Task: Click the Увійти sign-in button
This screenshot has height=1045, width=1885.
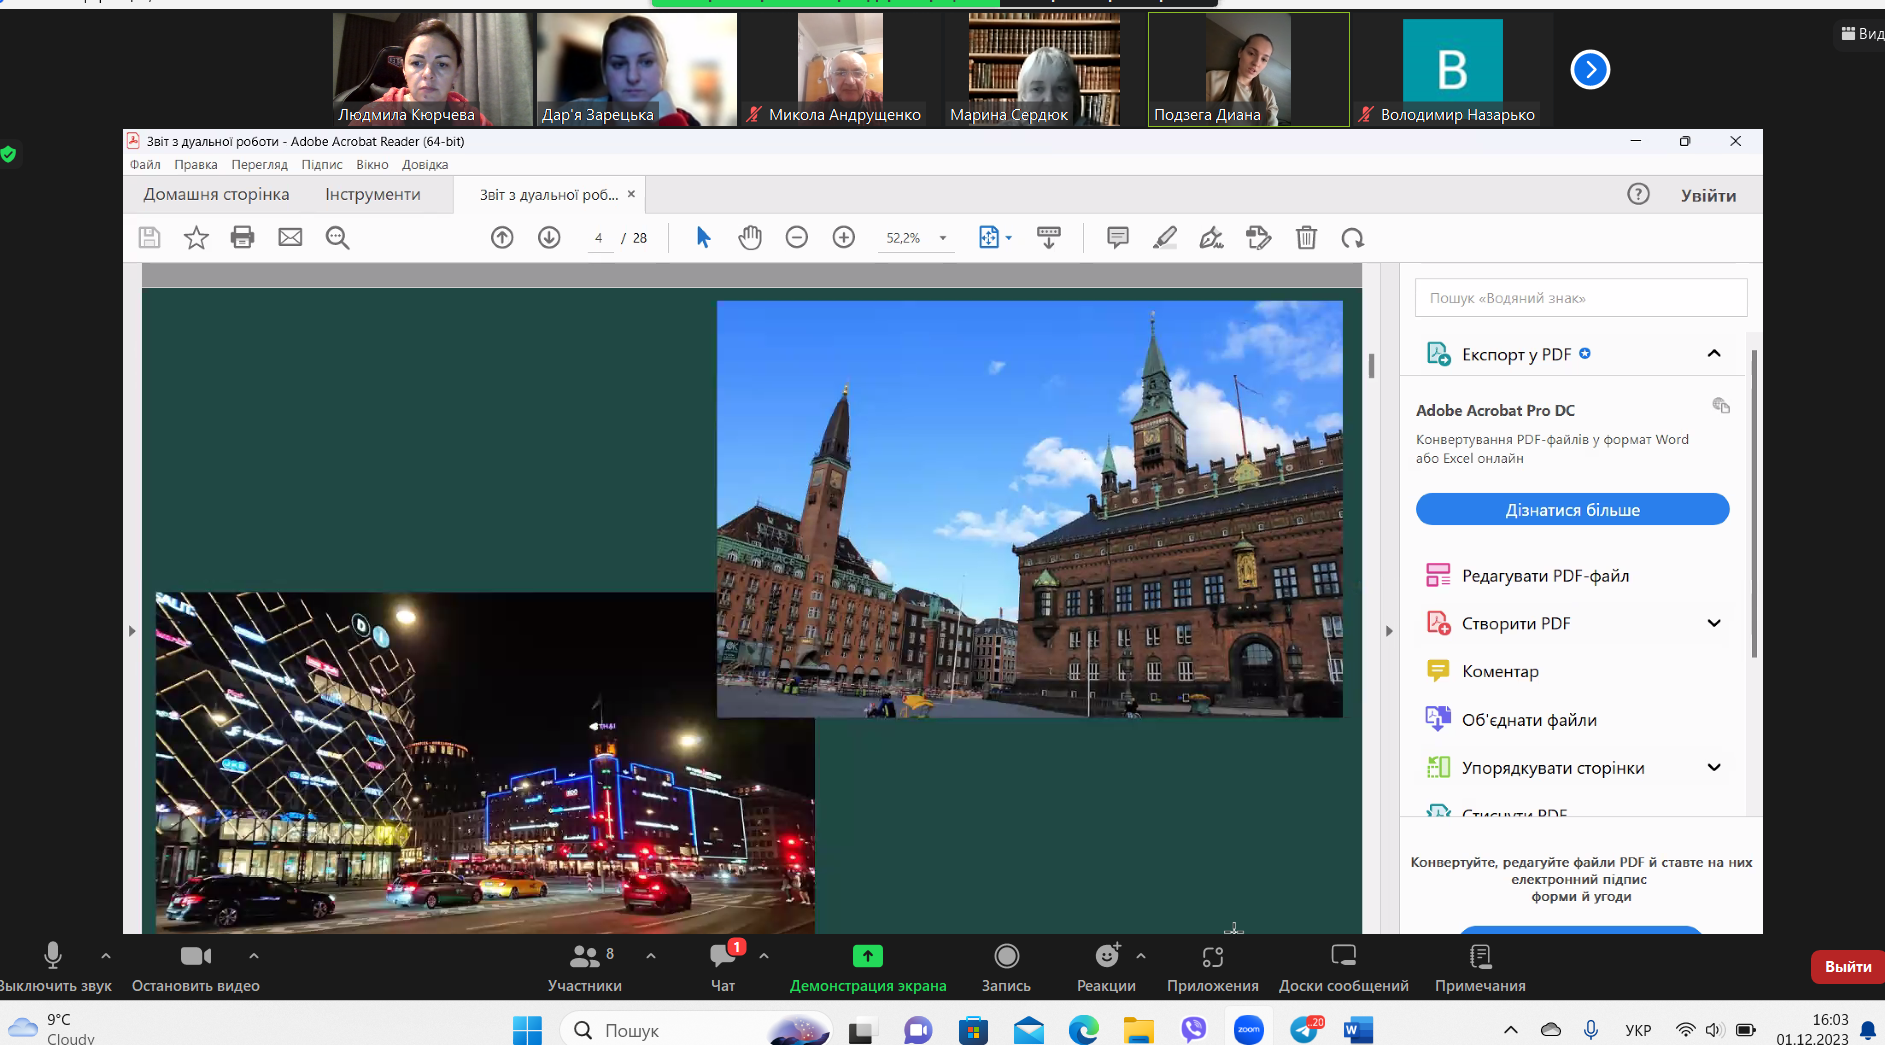Action: 1708,195
